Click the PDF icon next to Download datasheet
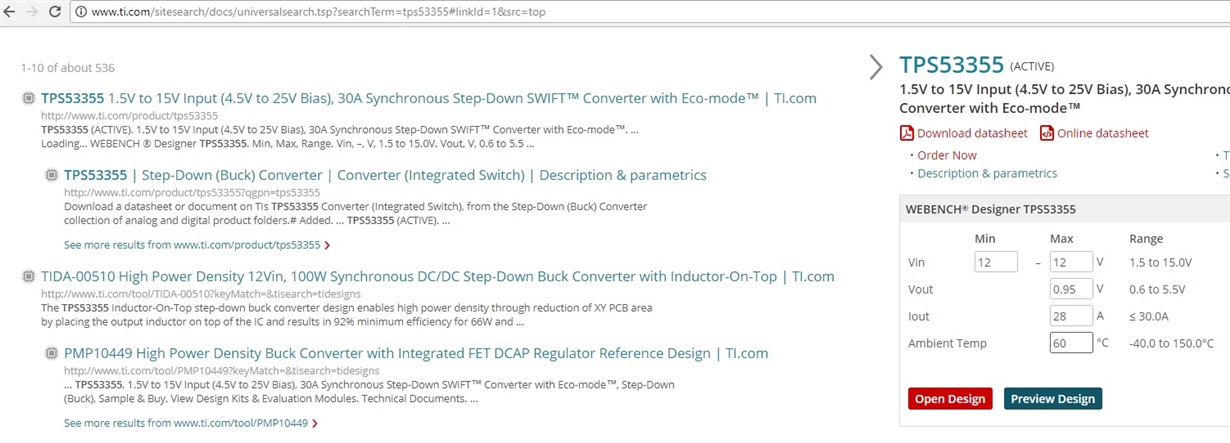This screenshot has width=1230, height=443. [x=907, y=133]
